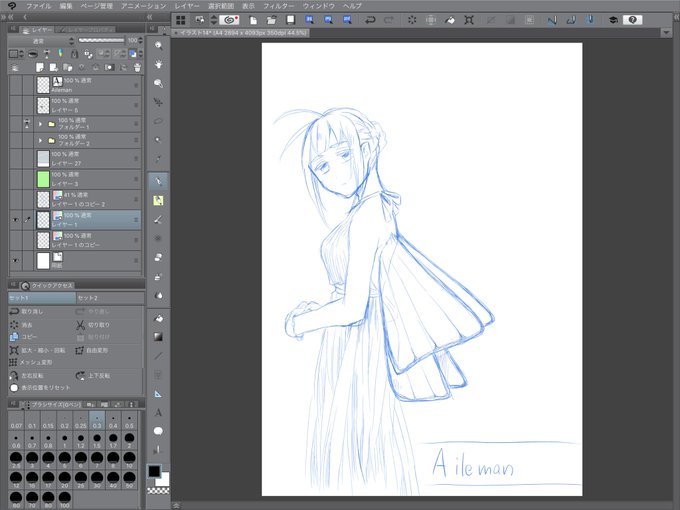Expand フォルダー 1 folder

point(41,124)
